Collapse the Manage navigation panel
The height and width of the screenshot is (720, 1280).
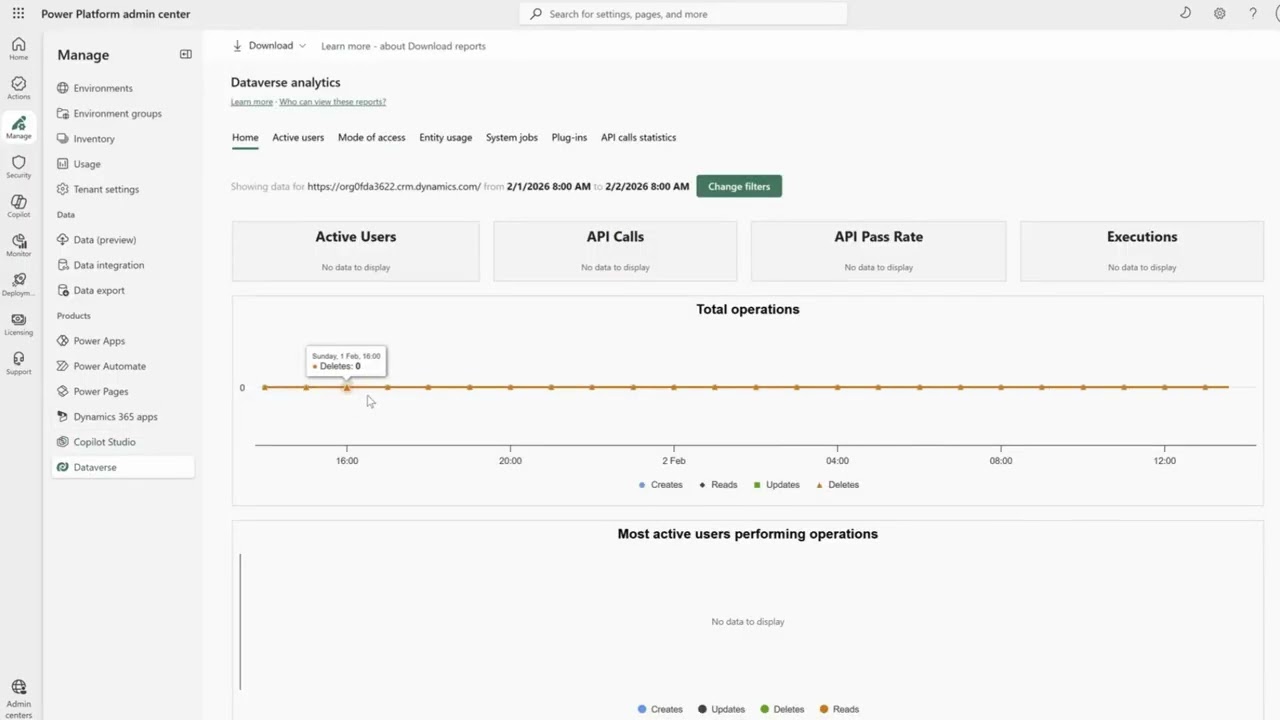pos(185,54)
